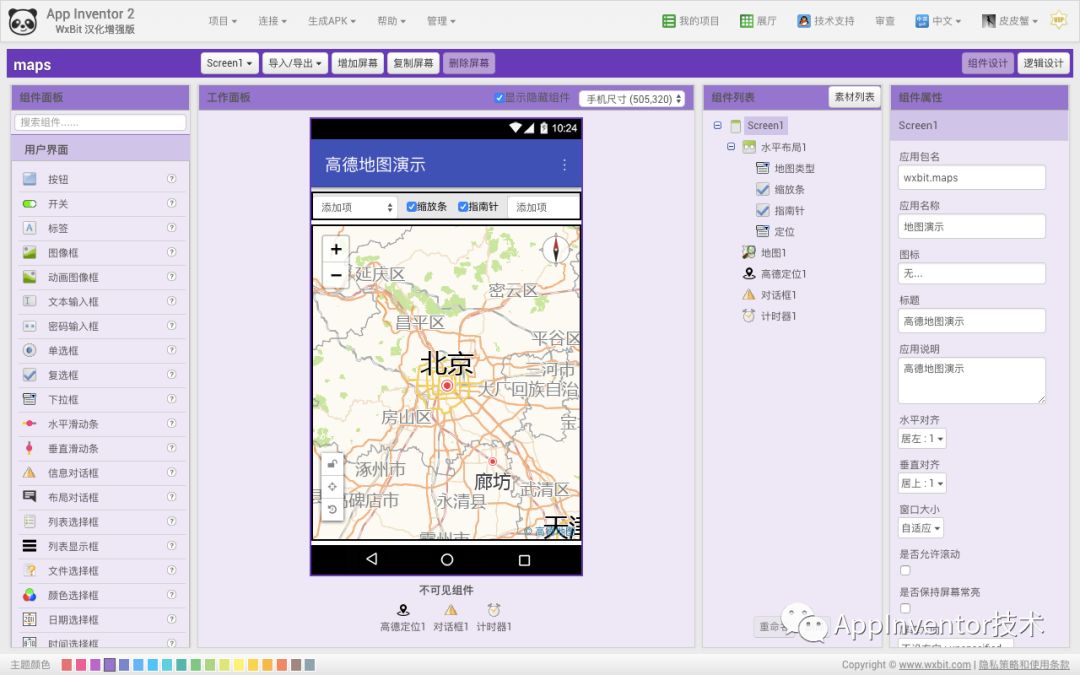Select 高德定位1 non-visible component icon below phone
The image size is (1080, 675).
(404, 610)
